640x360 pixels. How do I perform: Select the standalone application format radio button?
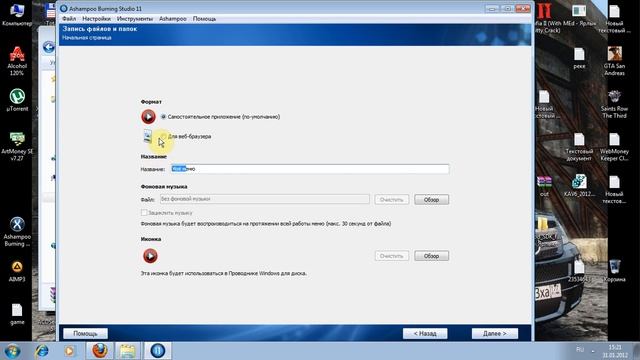pyautogui.click(x=163, y=117)
